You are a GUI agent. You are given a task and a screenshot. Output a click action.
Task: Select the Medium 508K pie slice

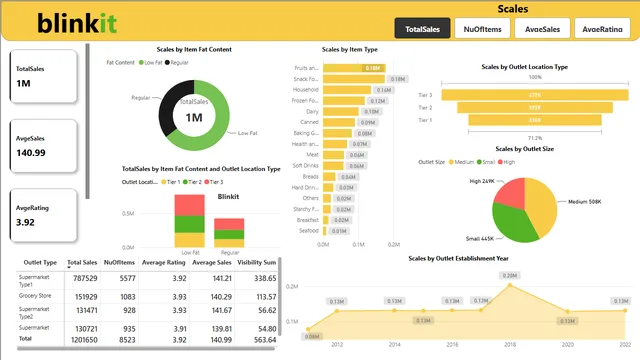coord(543,206)
